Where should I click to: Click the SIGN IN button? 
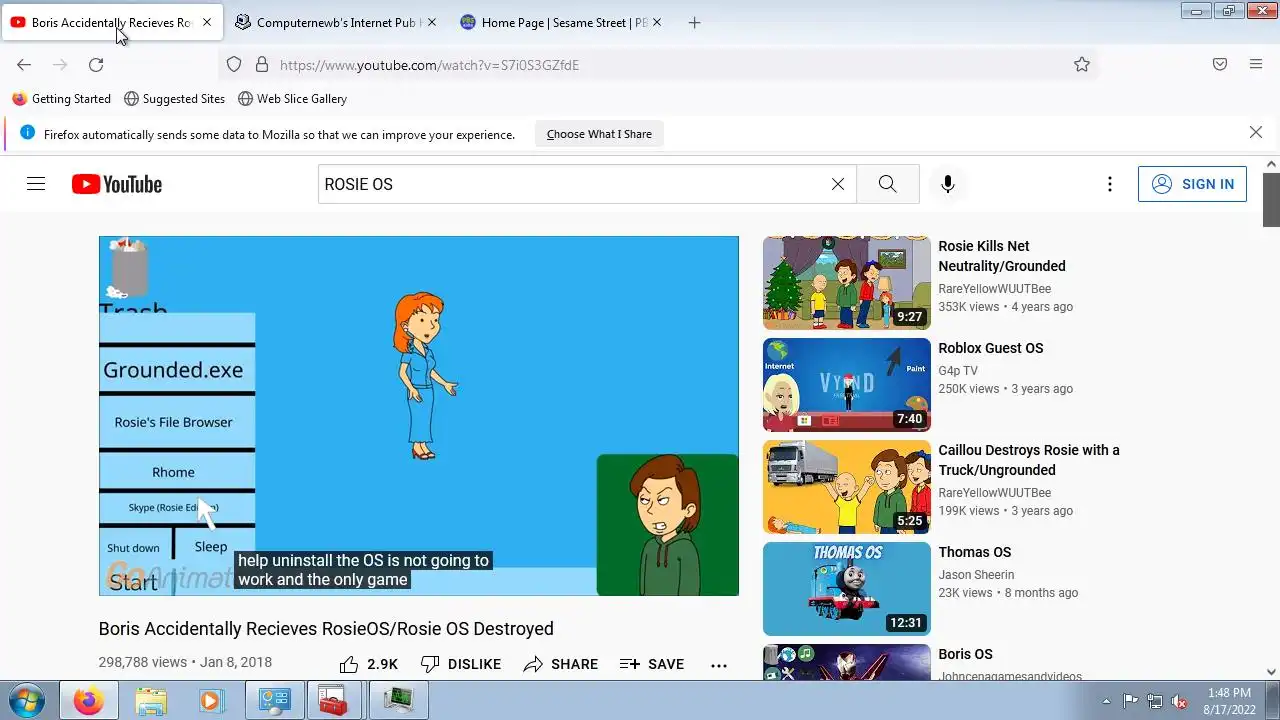(x=1192, y=184)
